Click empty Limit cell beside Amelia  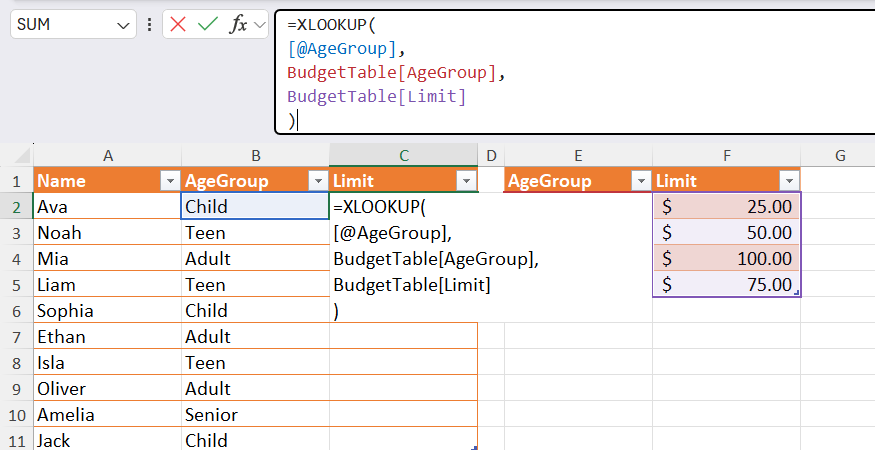403,415
